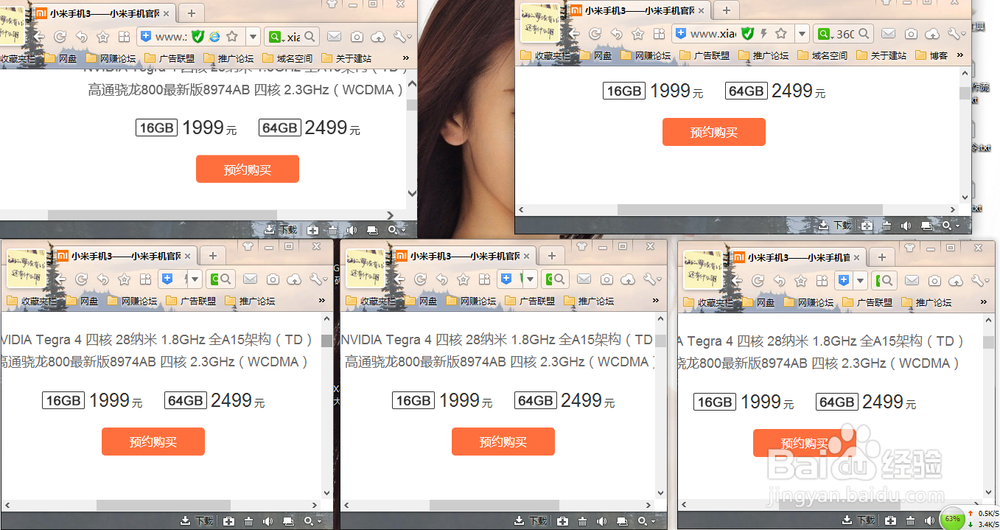Open address dropdown arrow in bottom-middle browser window
The image size is (1000, 530).
coord(530,279)
